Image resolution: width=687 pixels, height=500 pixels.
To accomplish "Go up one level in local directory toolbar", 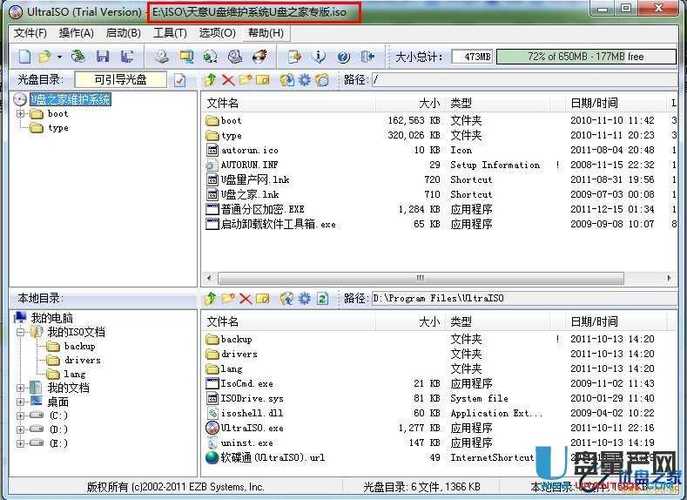I will [210, 298].
